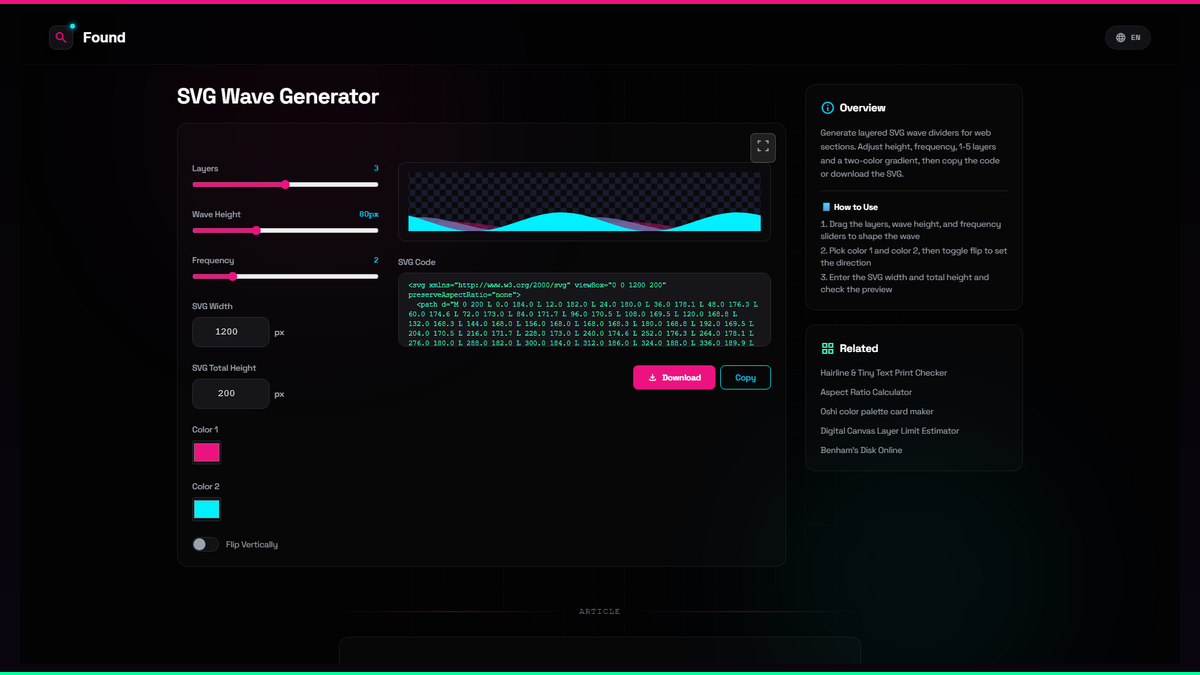Viewport: 1200px width, 675px height.
Task: Adjust the Layers slider
Action: point(285,184)
